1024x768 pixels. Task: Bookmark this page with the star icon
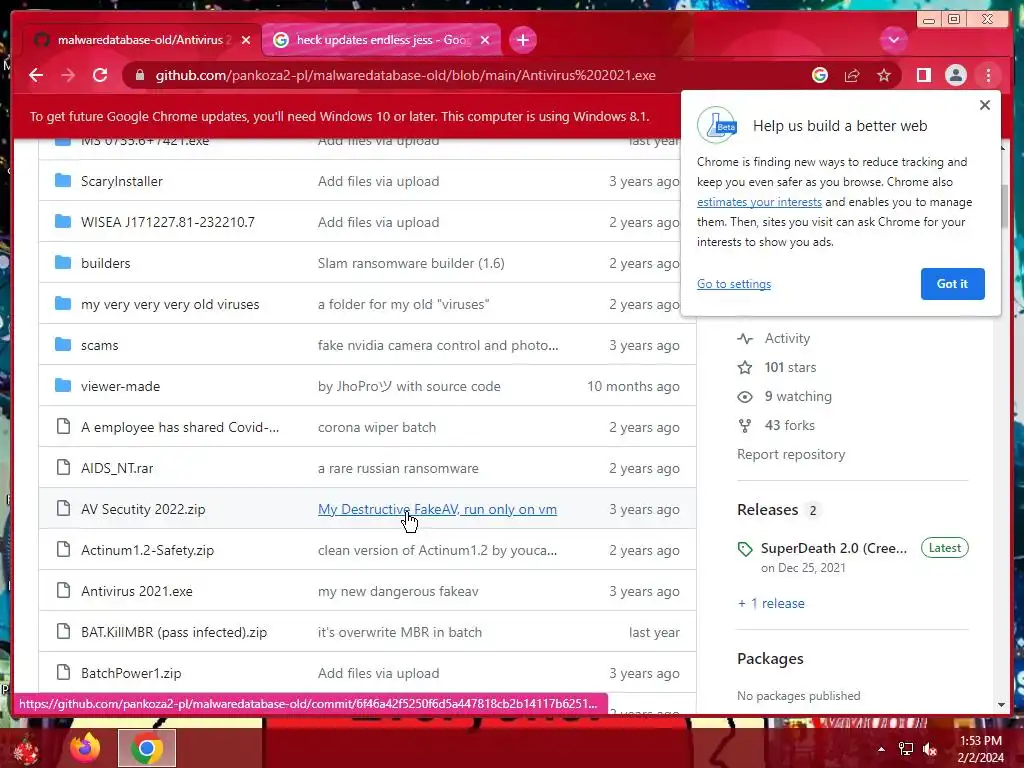tap(884, 76)
